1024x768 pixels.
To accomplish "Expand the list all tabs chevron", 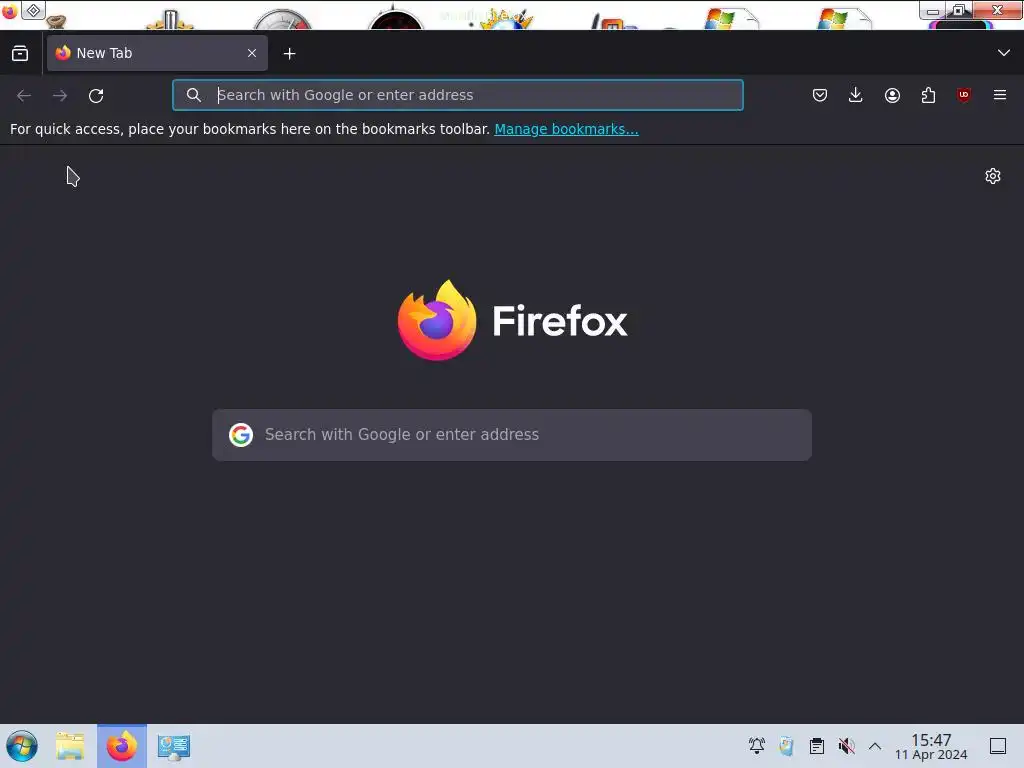I will pos(1004,53).
